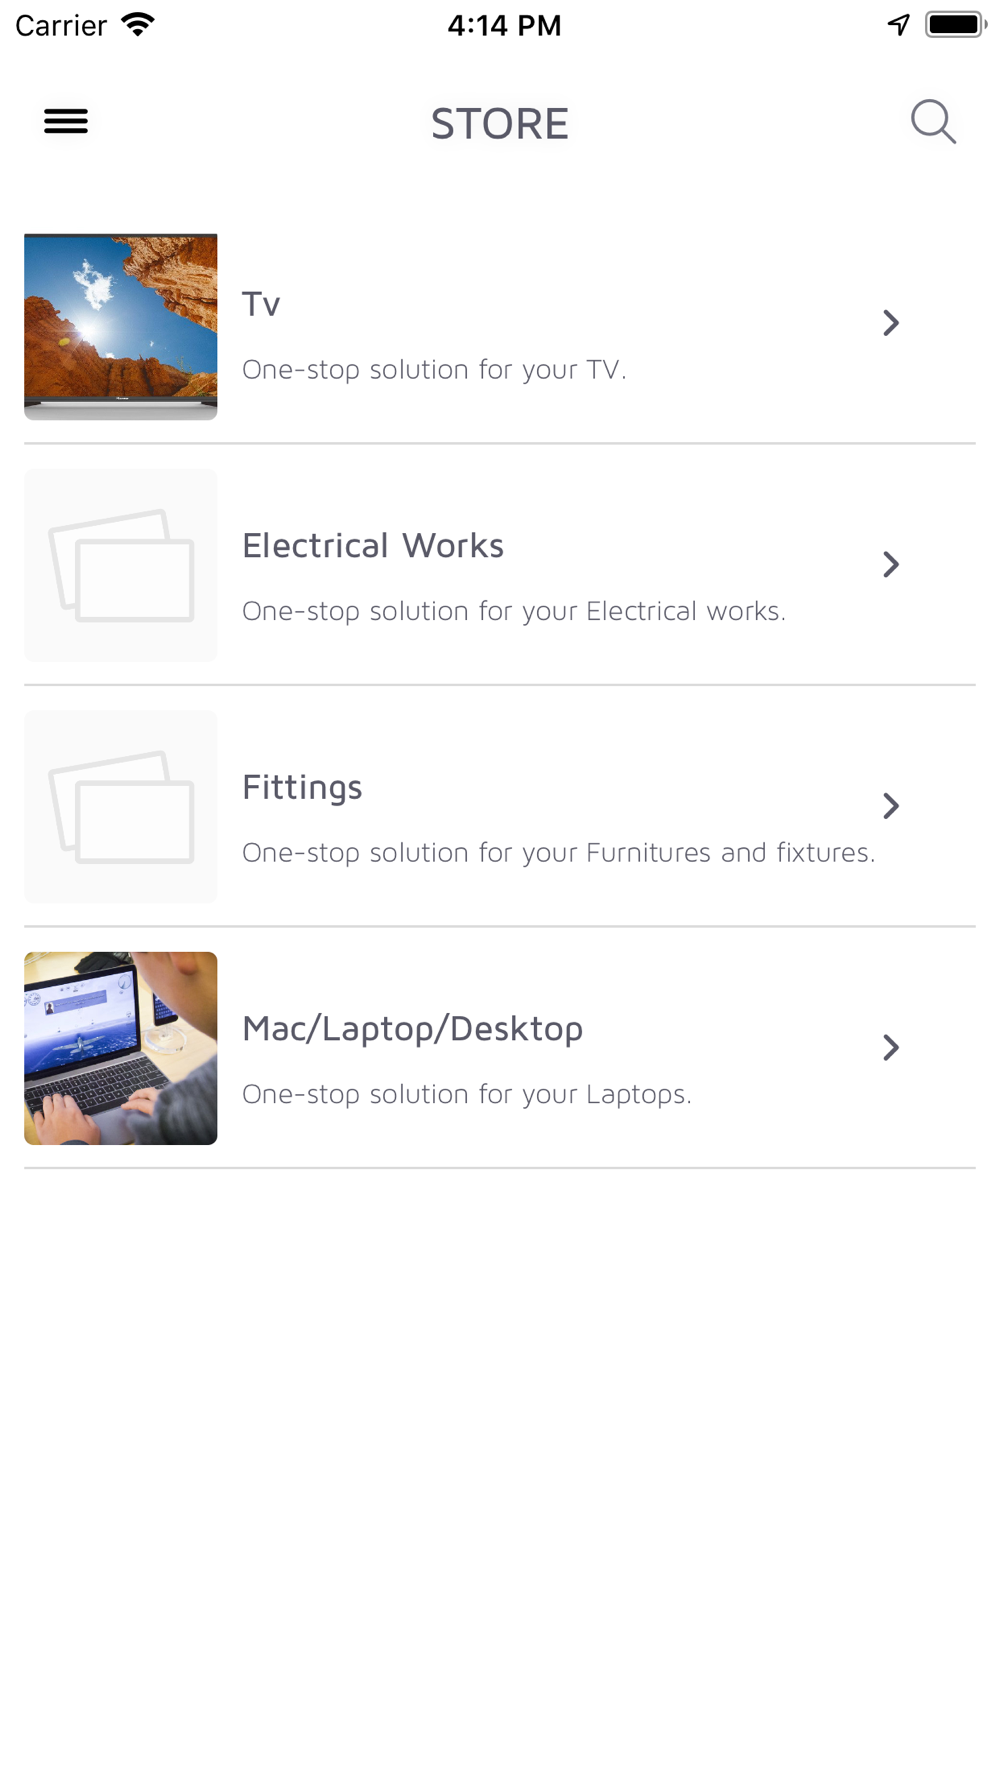Open the Tv category chevron
The width and height of the screenshot is (1000, 1778).
(891, 323)
